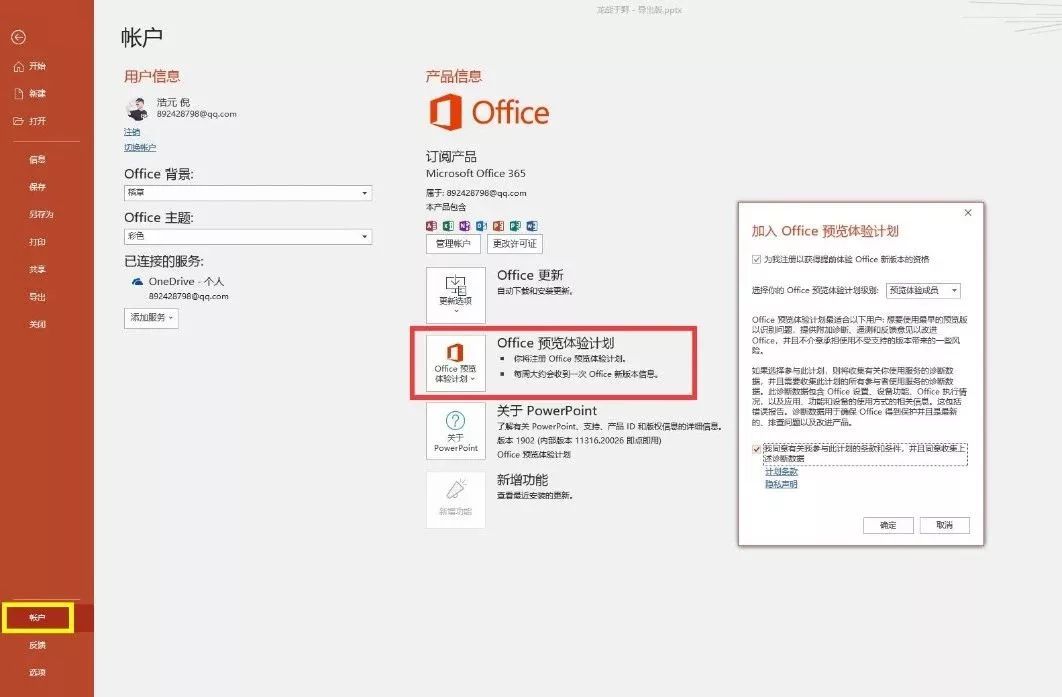The image size is (1062, 697).
Task: Click the user profile photo
Action: [137, 108]
